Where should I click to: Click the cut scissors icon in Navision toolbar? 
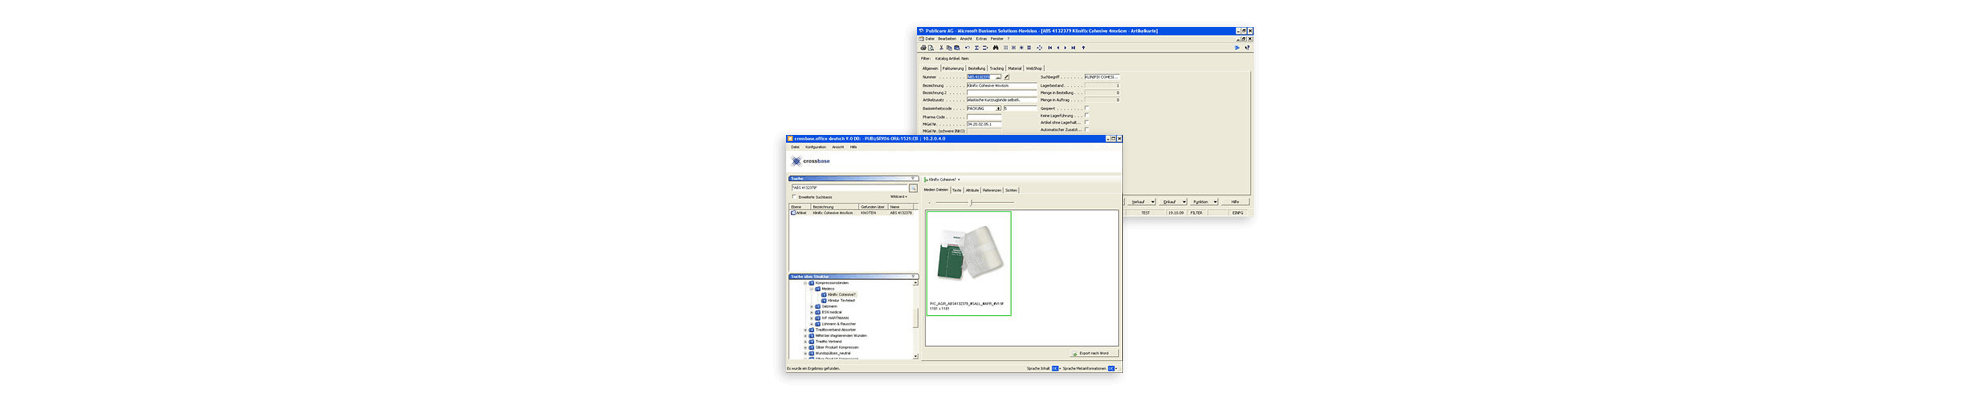[x=941, y=48]
